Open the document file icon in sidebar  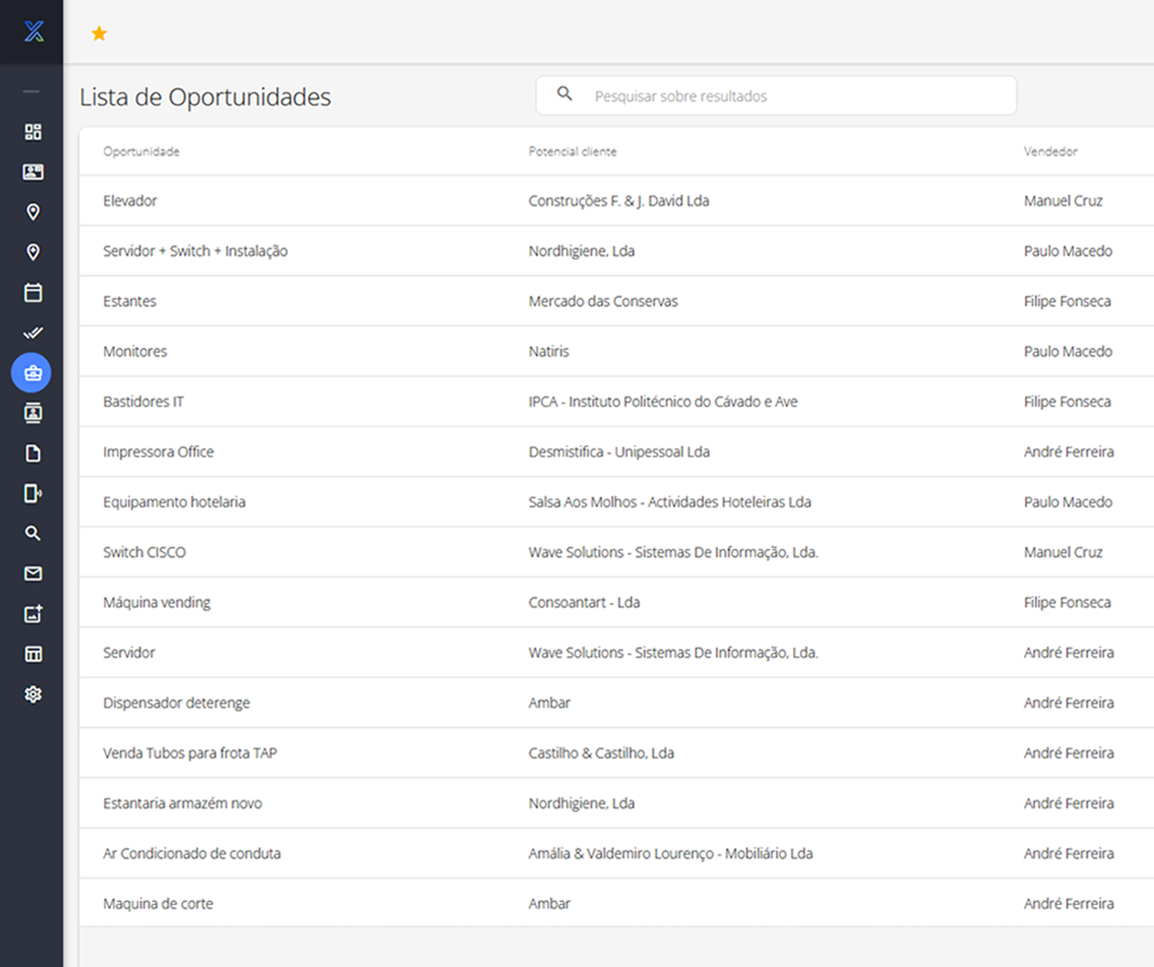pos(33,454)
